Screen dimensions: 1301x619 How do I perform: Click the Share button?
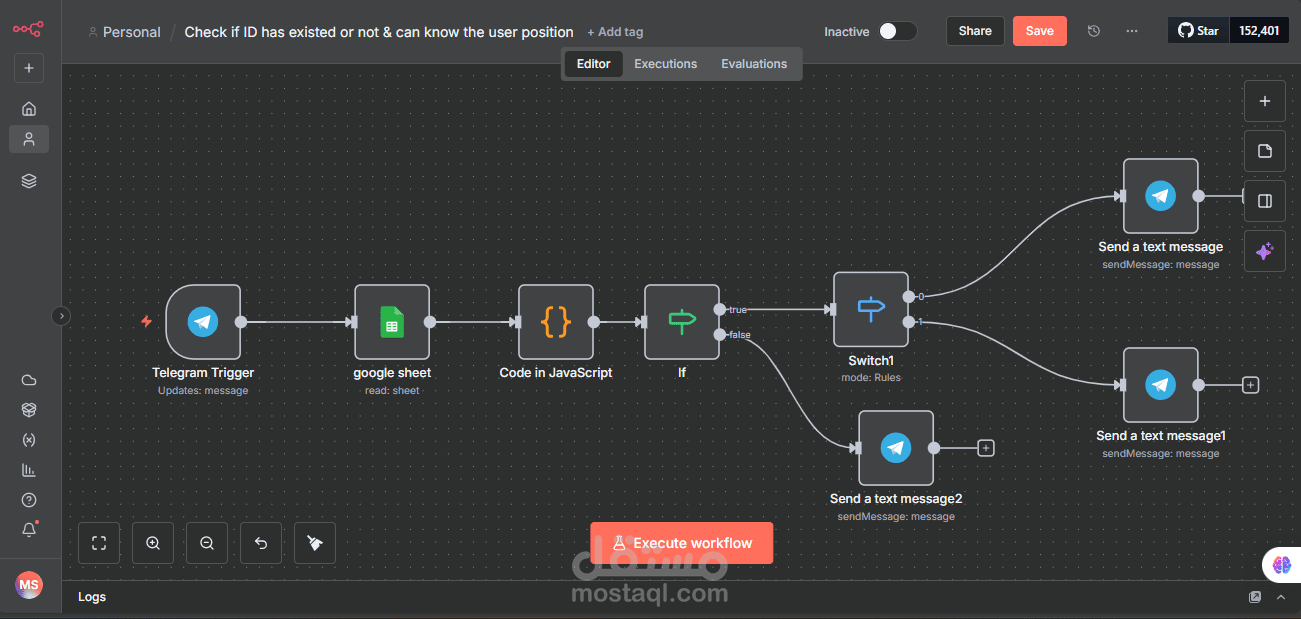tap(975, 31)
